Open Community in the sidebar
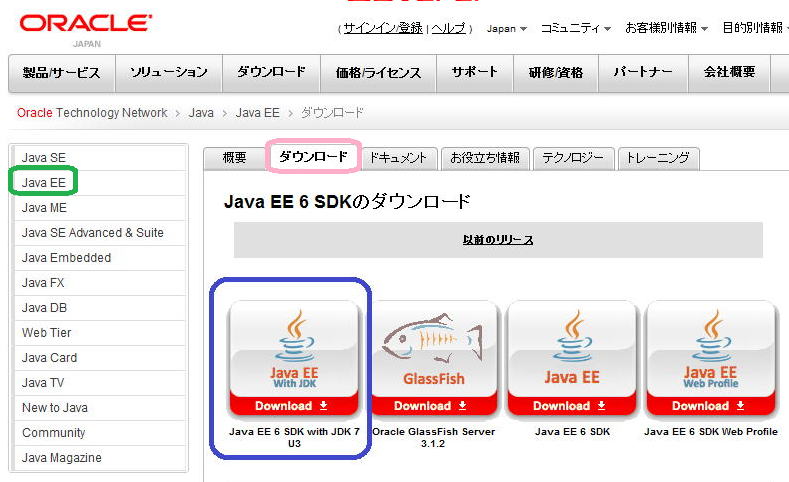 (100, 433)
